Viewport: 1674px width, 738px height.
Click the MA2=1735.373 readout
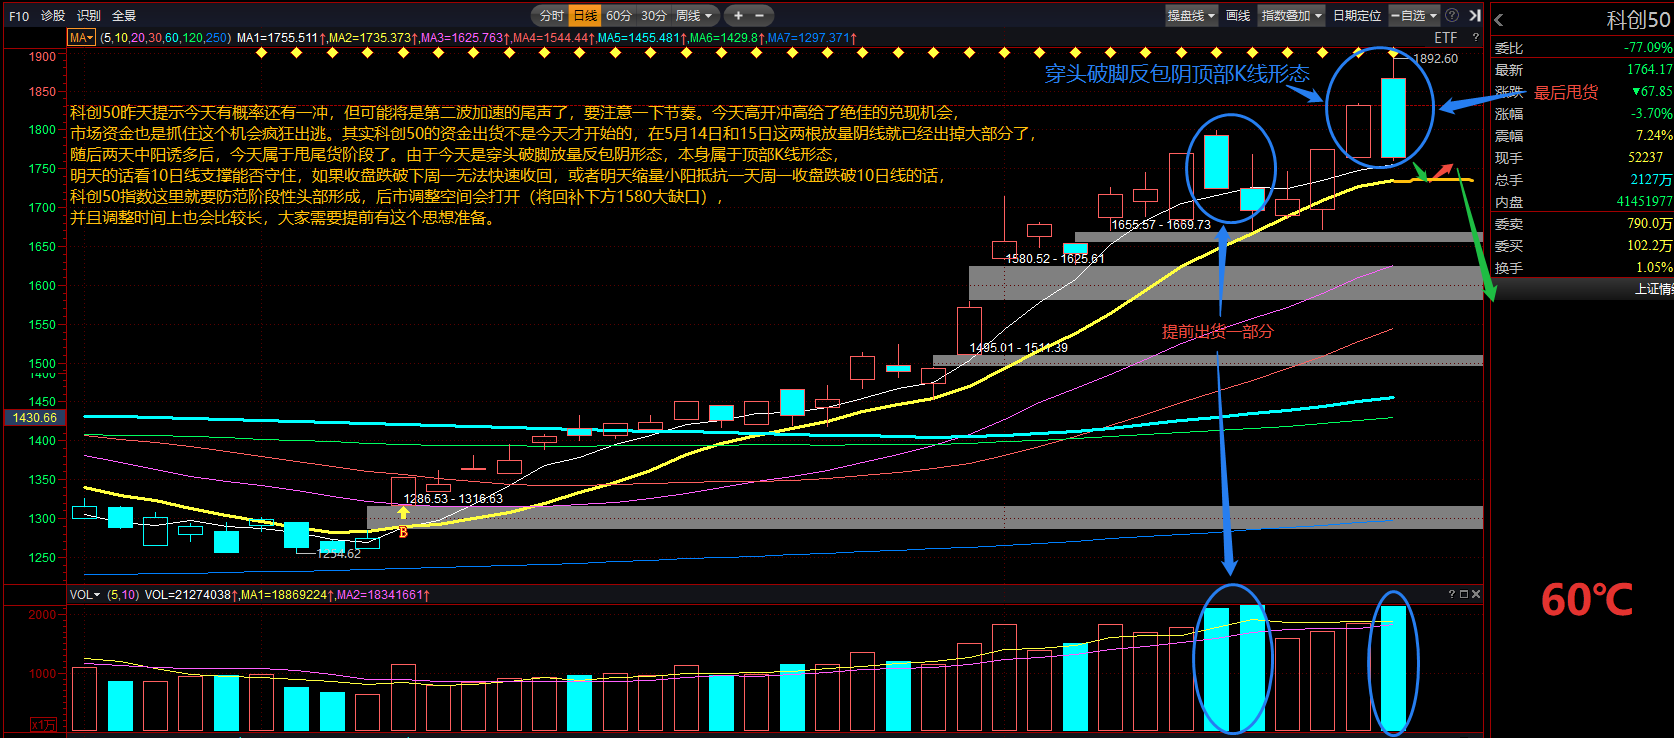pyautogui.click(x=372, y=38)
